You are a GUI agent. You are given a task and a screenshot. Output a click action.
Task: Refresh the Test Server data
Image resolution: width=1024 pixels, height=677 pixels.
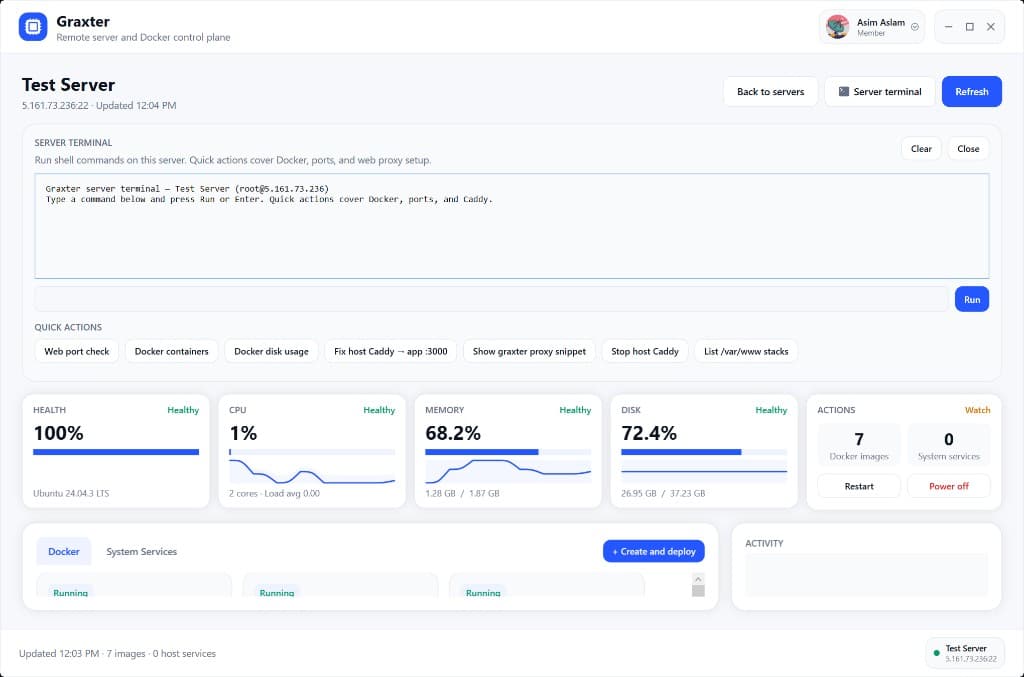click(972, 91)
